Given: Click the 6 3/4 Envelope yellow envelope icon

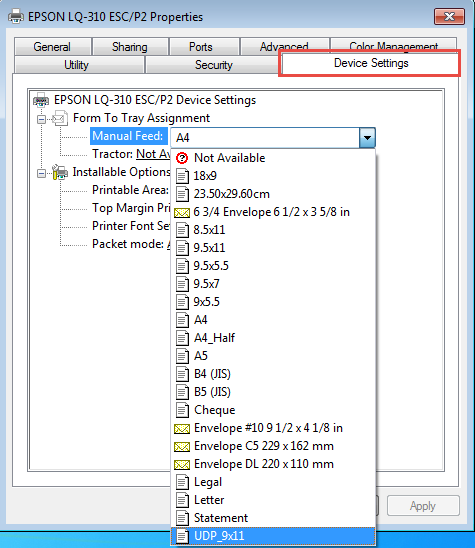Looking at the screenshot, I should click(x=182, y=212).
